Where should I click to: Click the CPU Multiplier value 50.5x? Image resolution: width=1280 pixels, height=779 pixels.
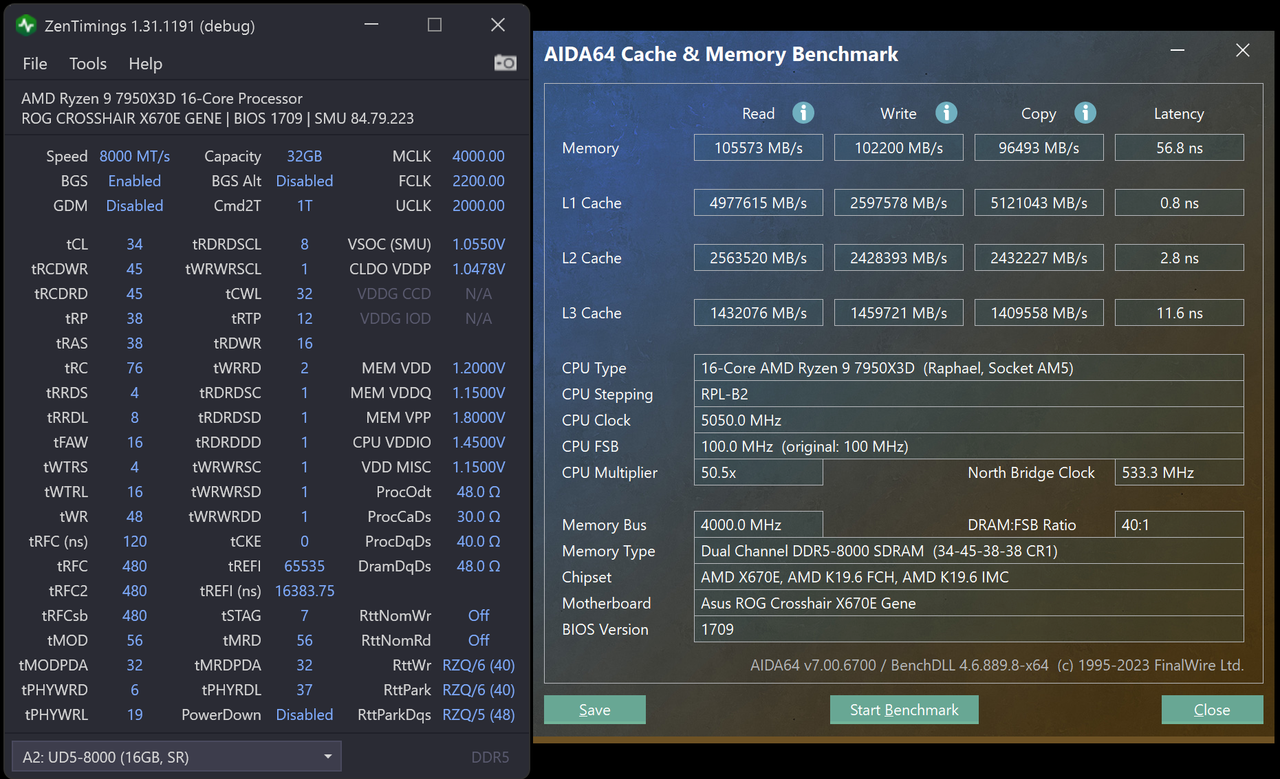(759, 472)
